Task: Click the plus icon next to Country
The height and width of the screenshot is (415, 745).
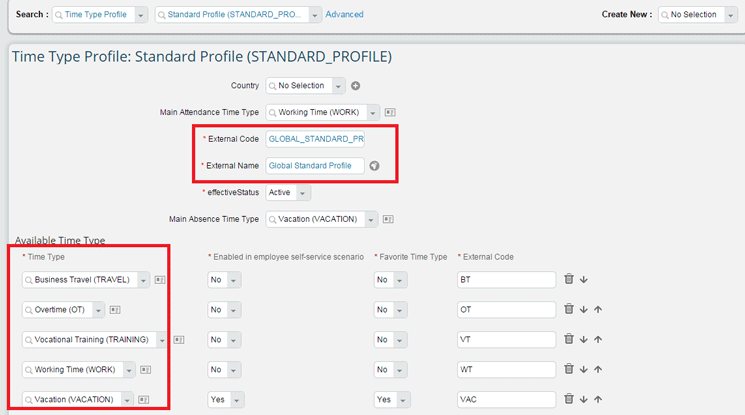Action: point(355,86)
